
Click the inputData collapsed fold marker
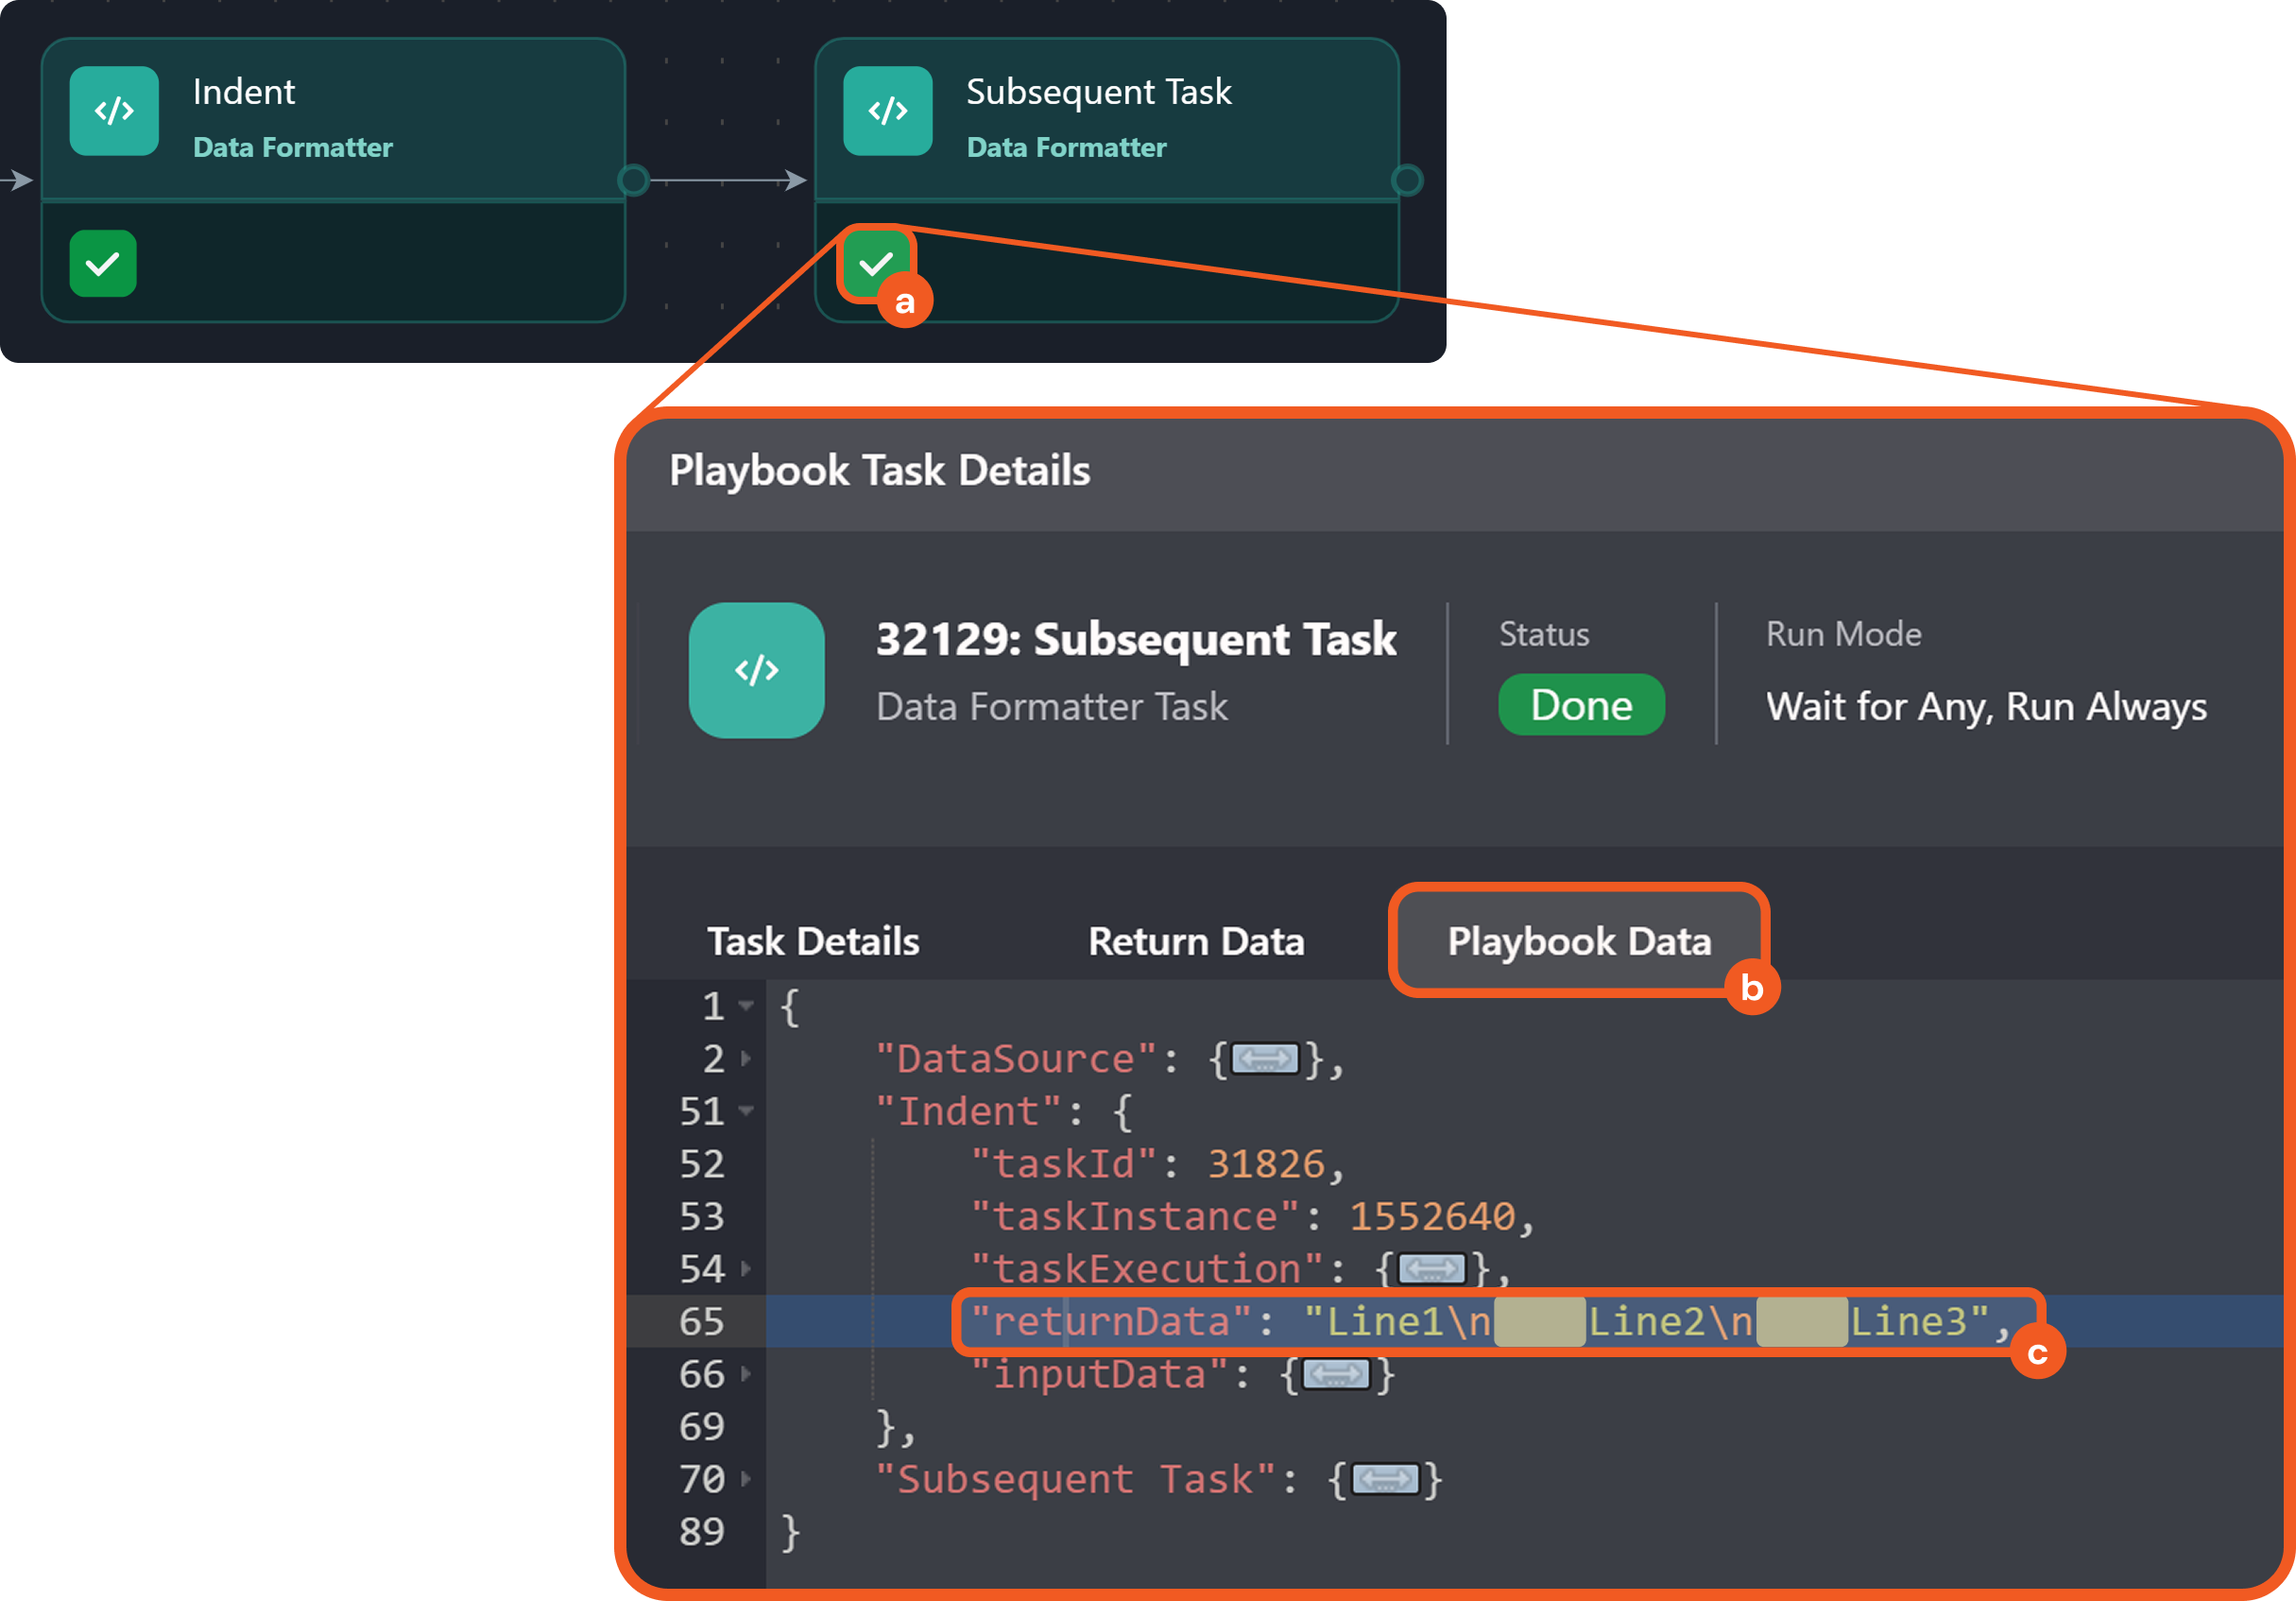[x=1335, y=1375]
